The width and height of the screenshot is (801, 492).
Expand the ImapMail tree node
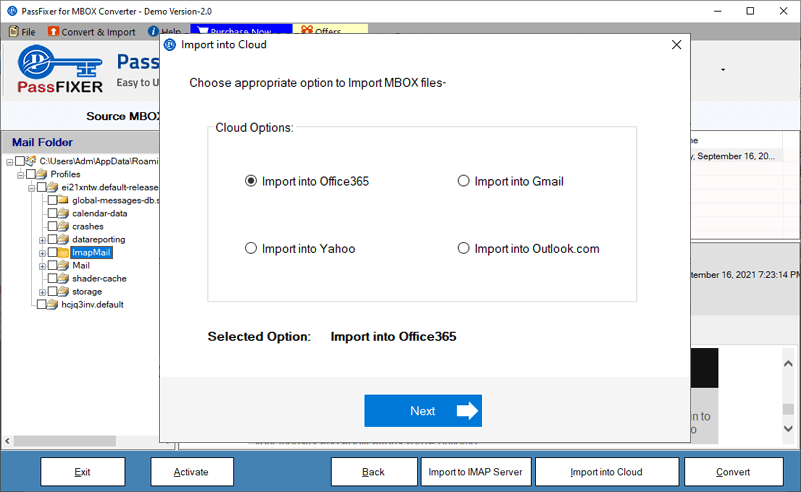(x=42, y=253)
